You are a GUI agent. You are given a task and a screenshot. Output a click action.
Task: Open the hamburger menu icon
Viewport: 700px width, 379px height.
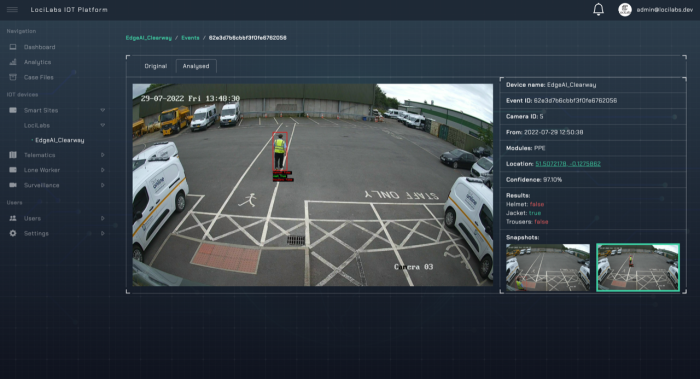12,9
